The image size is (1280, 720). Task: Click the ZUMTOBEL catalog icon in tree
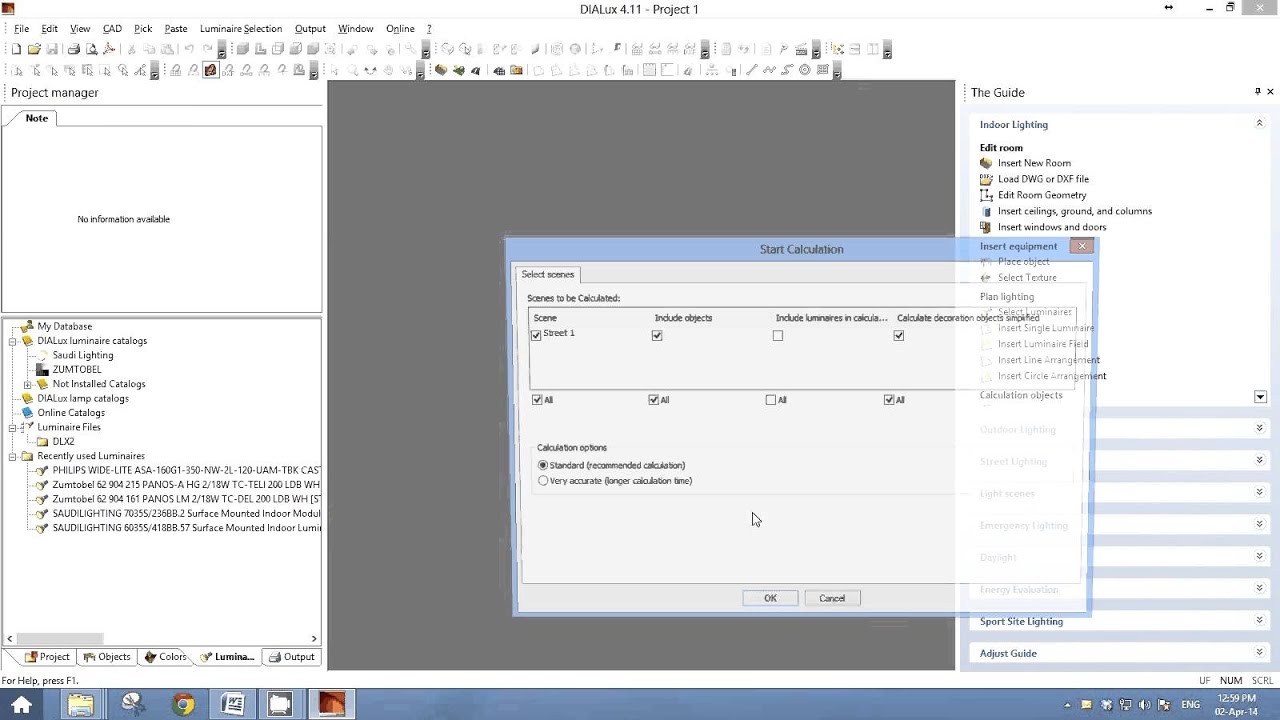coord(42,369)
